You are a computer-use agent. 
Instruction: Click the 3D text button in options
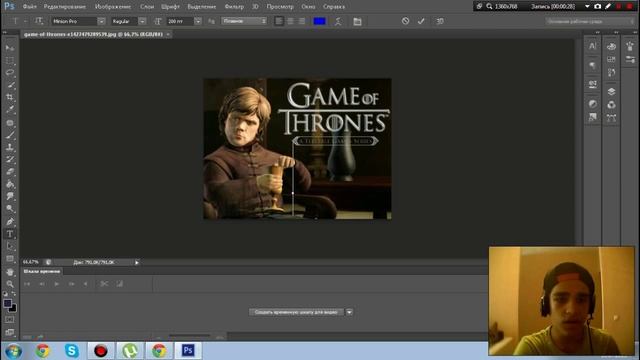440,21
